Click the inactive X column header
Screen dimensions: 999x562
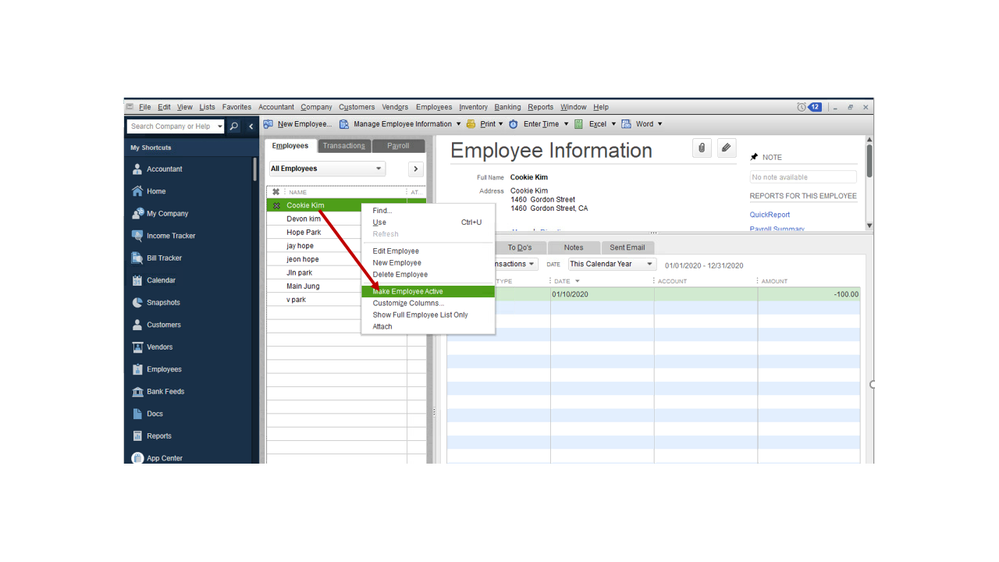(x=276, y=192)
